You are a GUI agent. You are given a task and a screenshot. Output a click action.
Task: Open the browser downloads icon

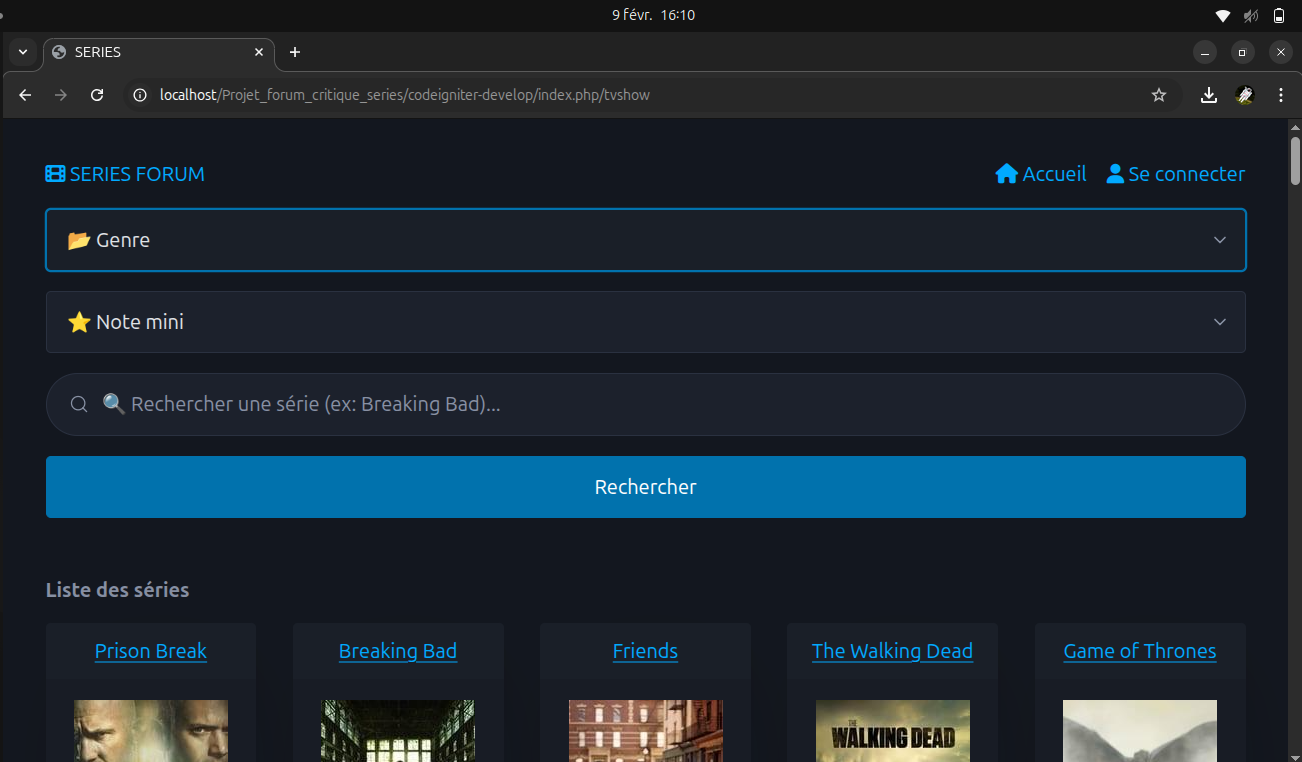coord(1209,95)
